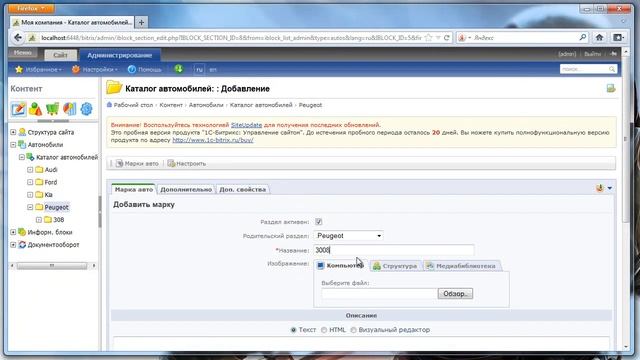Image resolution: width=640 pixels, height=360 pixels.
Task: Open the SiteUpdate link
Action: (247, 125)
